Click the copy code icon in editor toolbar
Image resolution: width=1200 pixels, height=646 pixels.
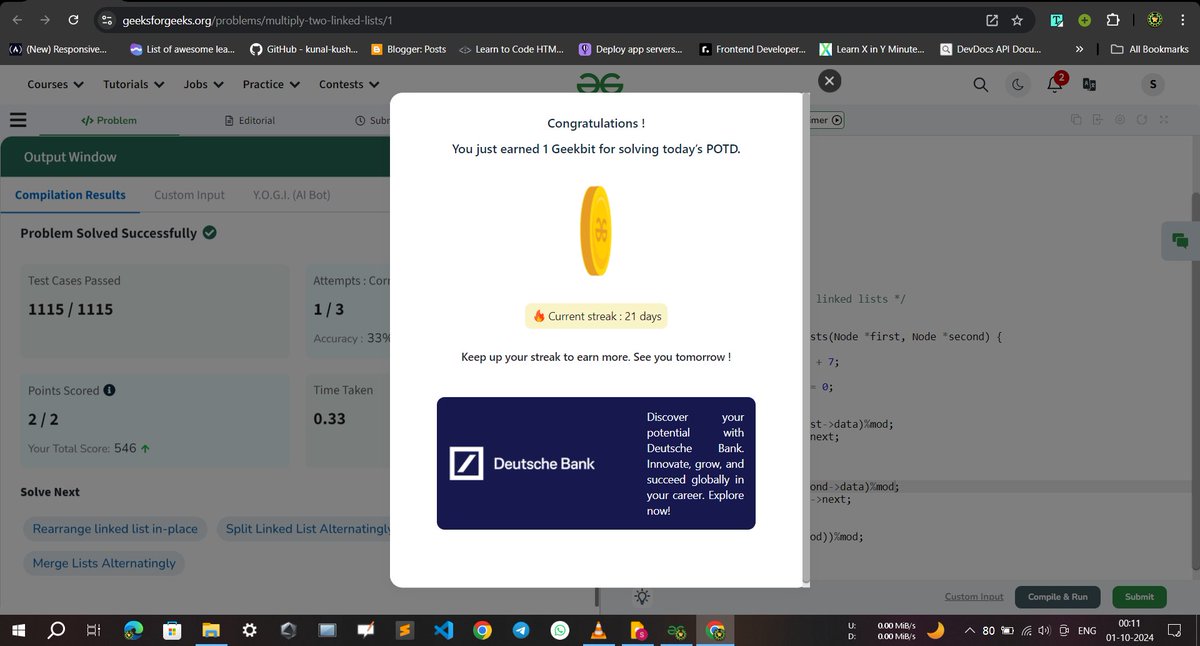point(1076,120)
